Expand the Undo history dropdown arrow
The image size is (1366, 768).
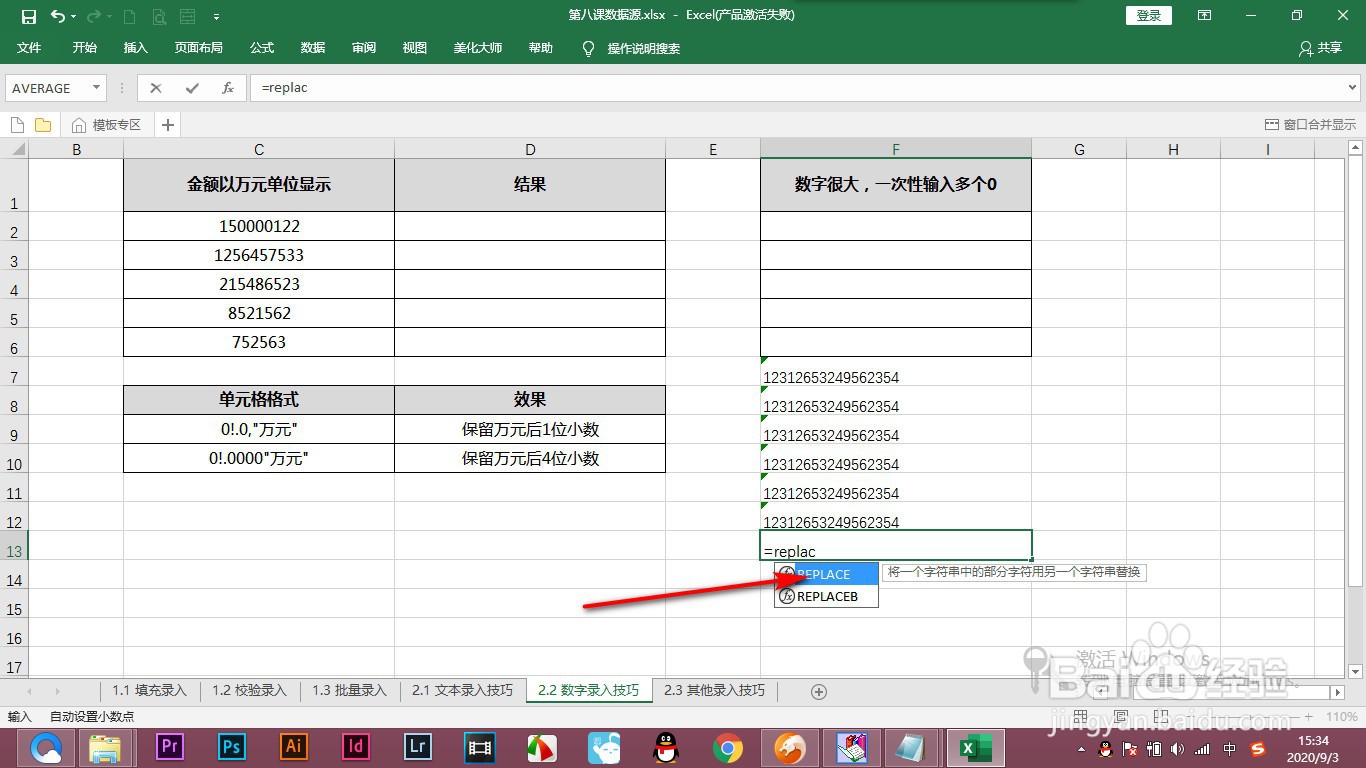(x=75, y=15)
